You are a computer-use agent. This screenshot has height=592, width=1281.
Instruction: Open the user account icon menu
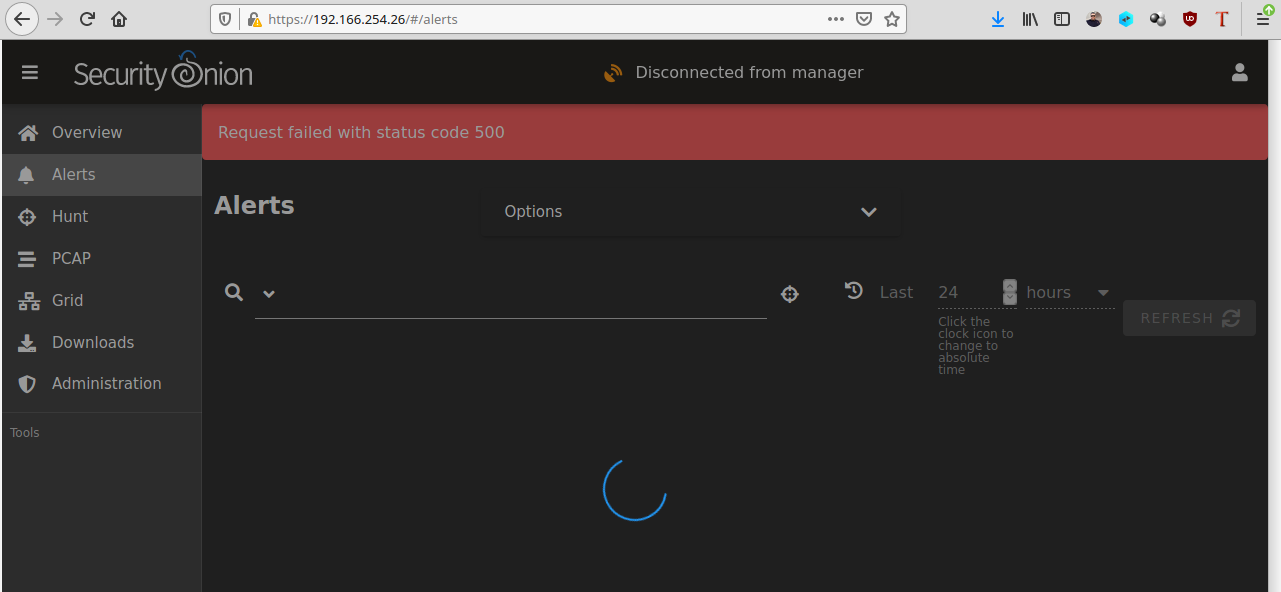pyautogui.click(x=1239, y=72)
